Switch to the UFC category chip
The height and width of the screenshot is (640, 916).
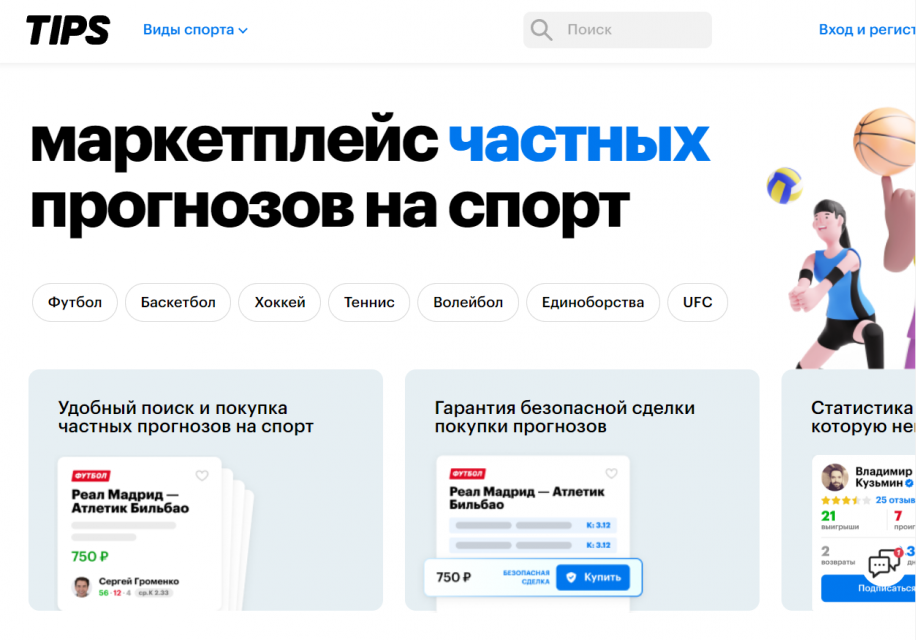(x=697, y=302)
